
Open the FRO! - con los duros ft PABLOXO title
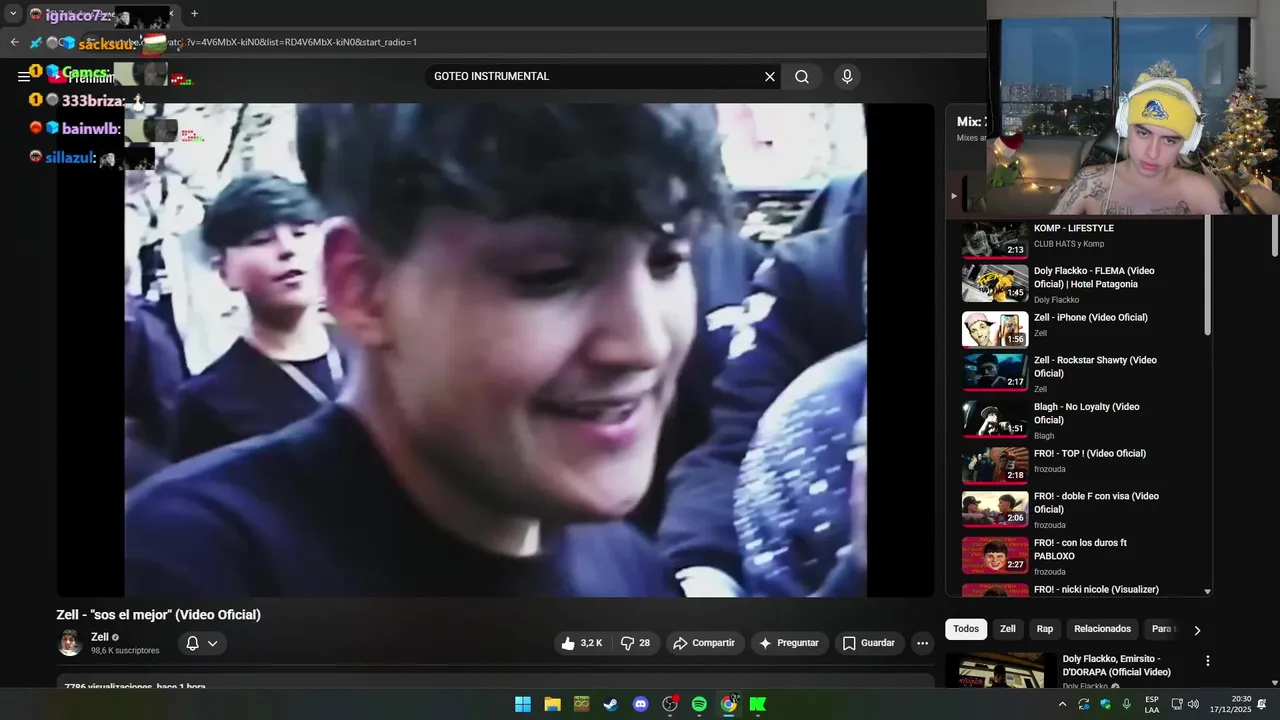click(1080, 549)
